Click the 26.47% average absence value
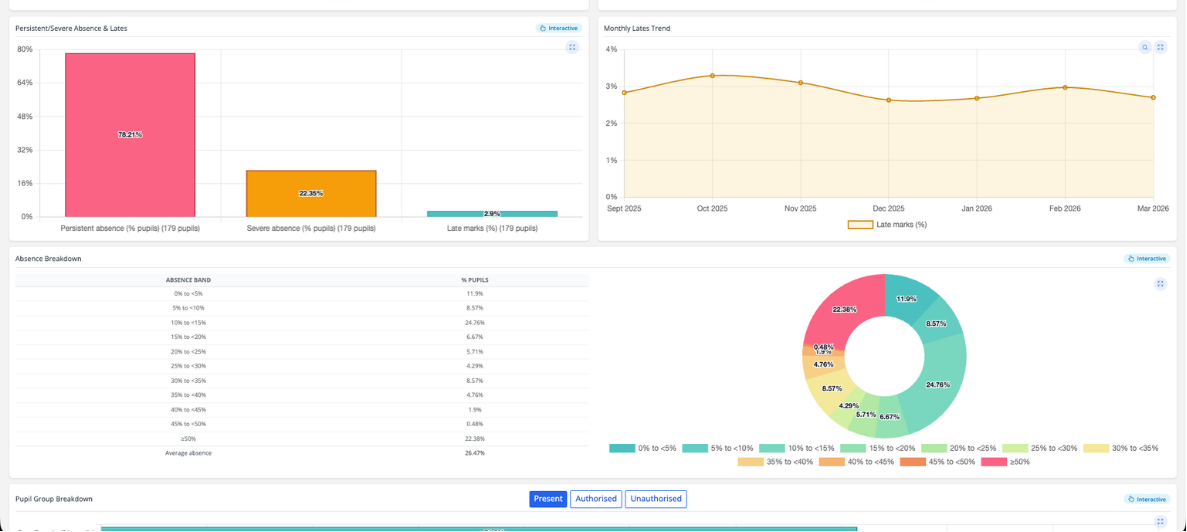The width and height of the screenshot is (1187, 532). [x=475, y=453]
